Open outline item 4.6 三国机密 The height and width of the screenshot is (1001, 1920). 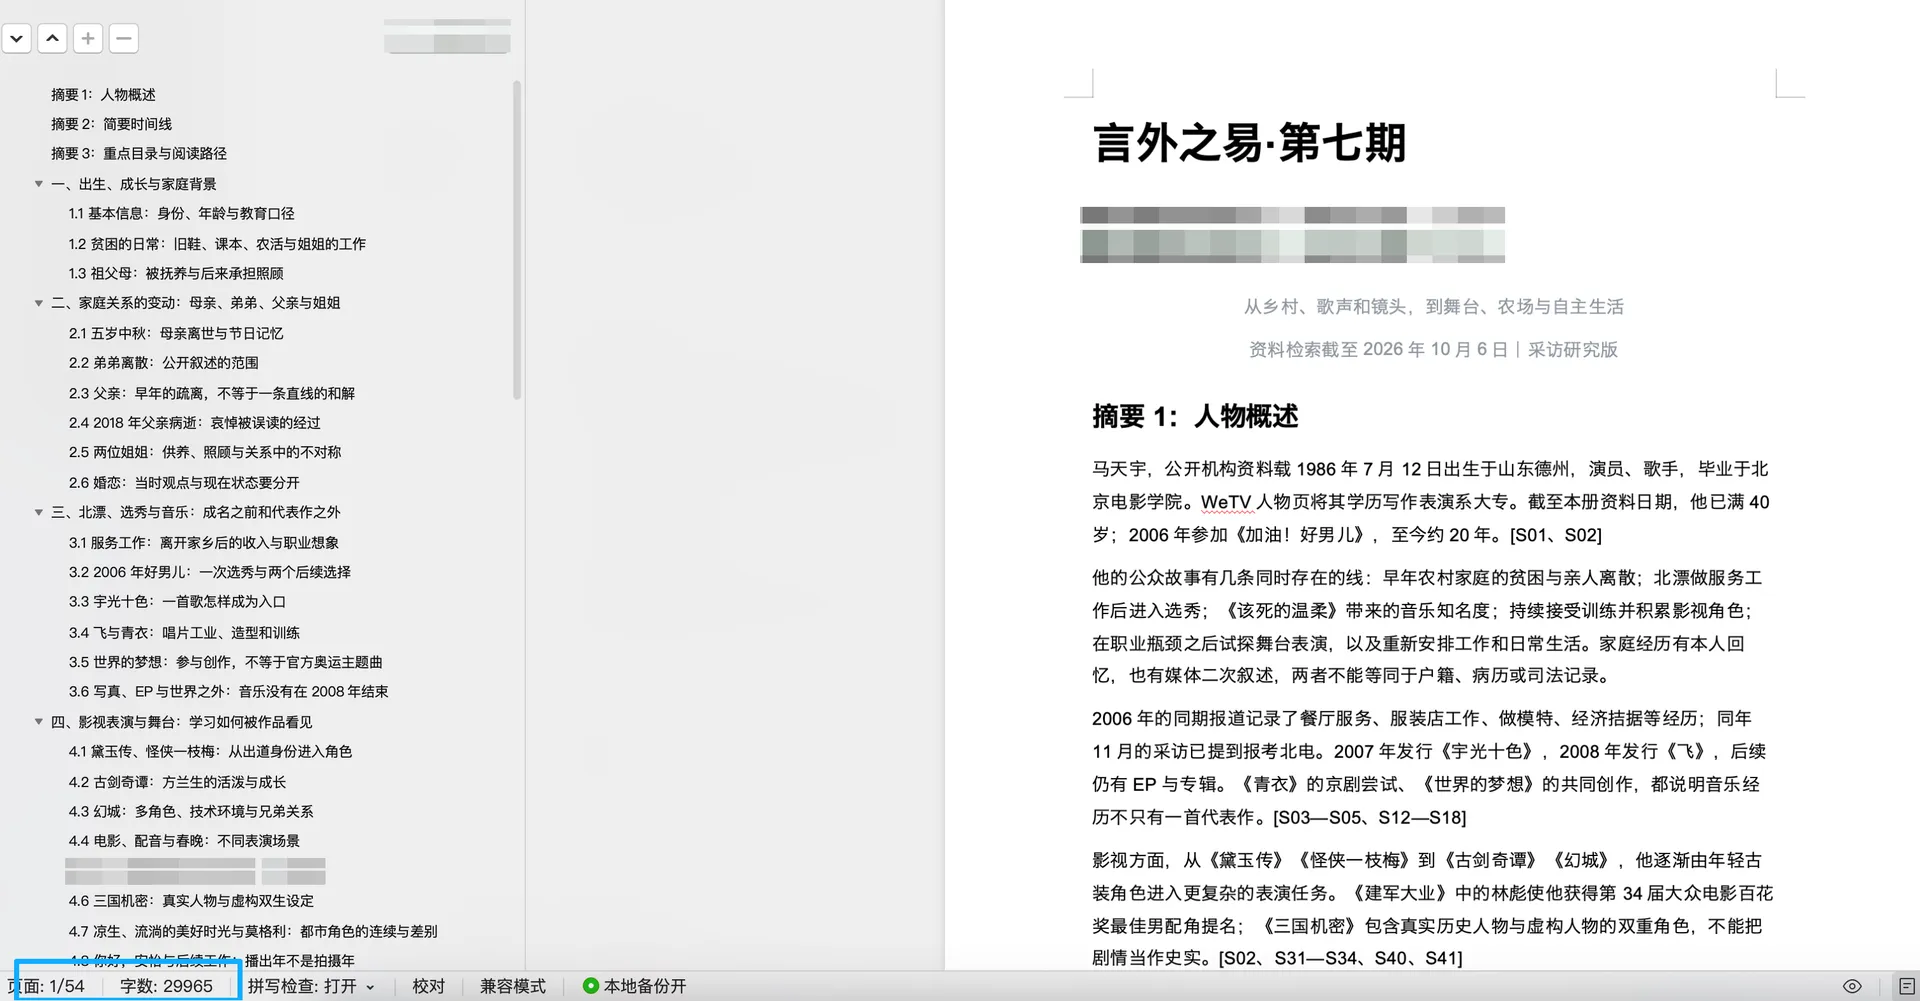pos(191,900)
